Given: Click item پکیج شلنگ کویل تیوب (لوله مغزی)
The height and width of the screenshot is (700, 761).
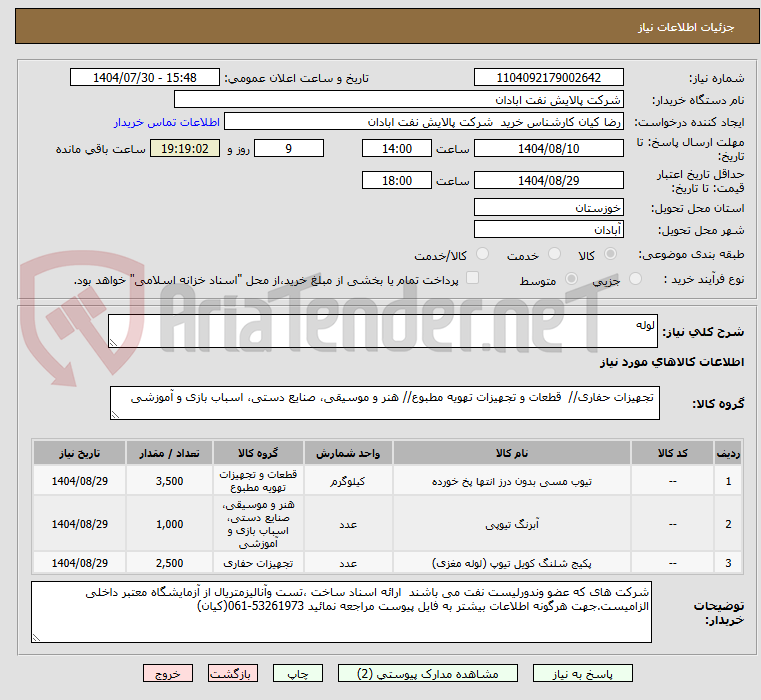Looking at the screenshot, I should 512,563.
